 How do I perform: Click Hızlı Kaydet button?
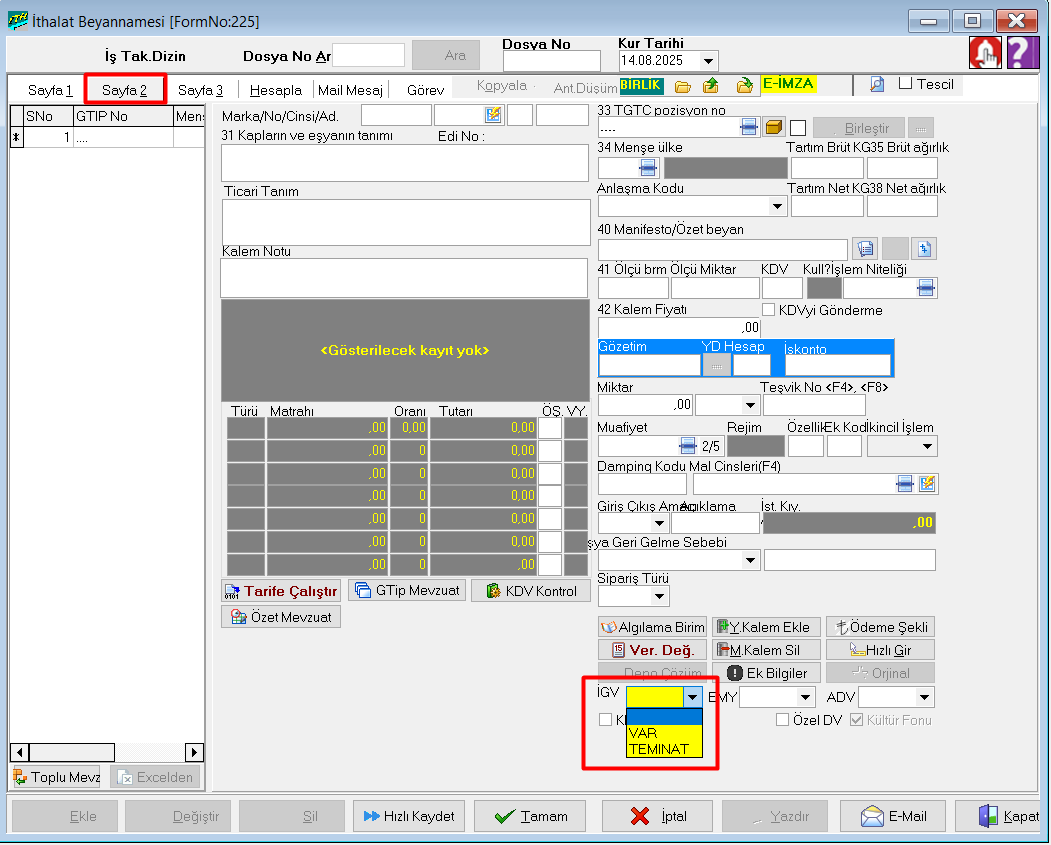point(409,816)
